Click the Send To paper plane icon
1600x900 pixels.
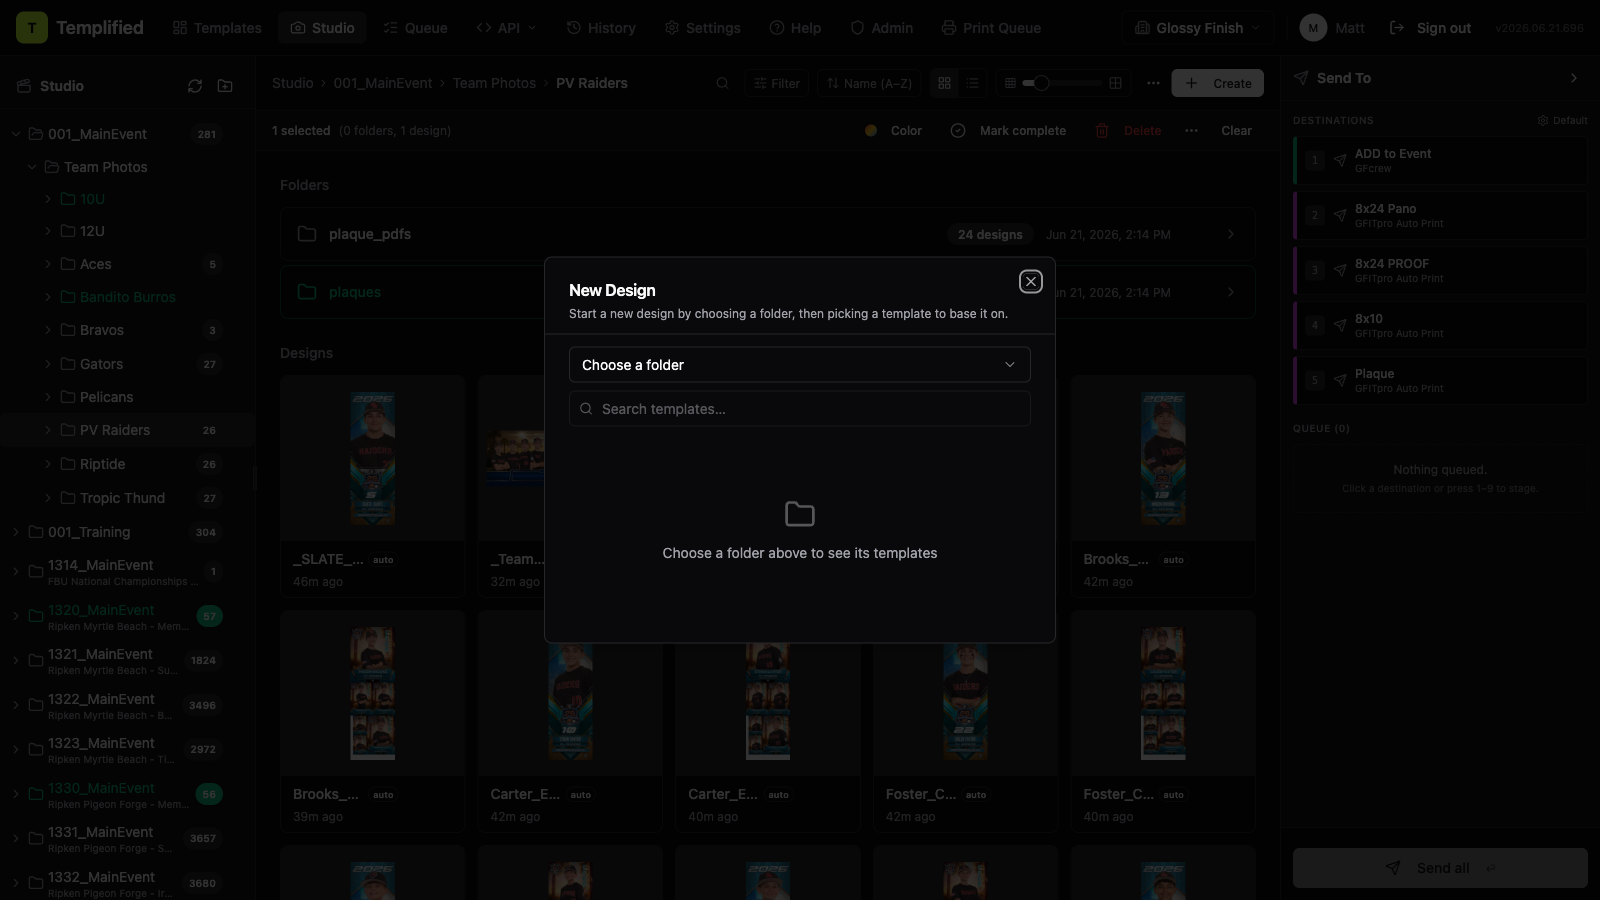pyautogui.click(x=1301, y=78)
